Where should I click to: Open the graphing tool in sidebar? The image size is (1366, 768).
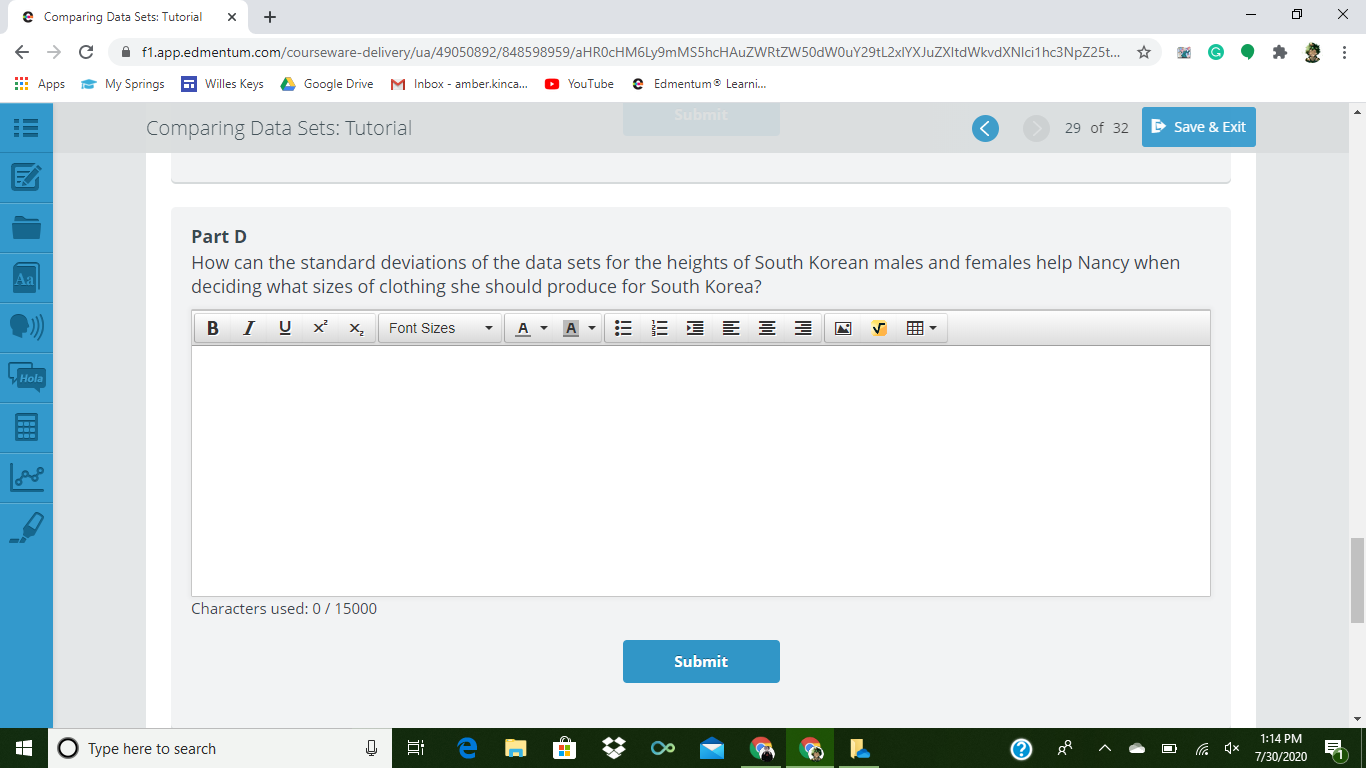click(x=26, y=477)
